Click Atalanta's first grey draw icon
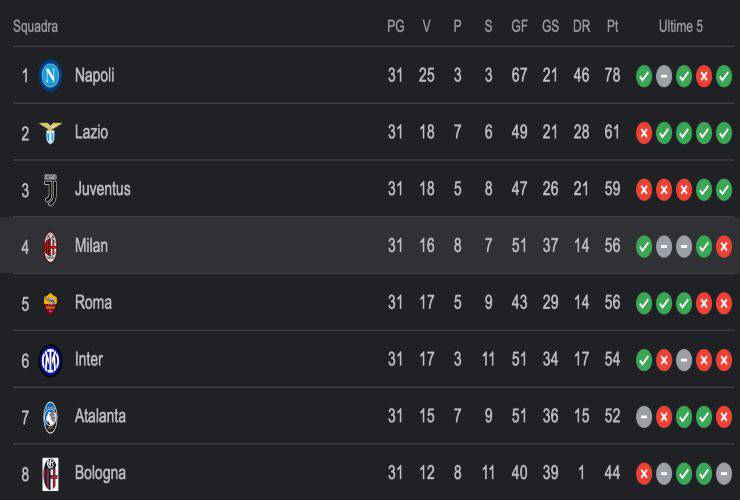Screen dimensions: 740x500 pyautogui.click(x=644, y=417)
